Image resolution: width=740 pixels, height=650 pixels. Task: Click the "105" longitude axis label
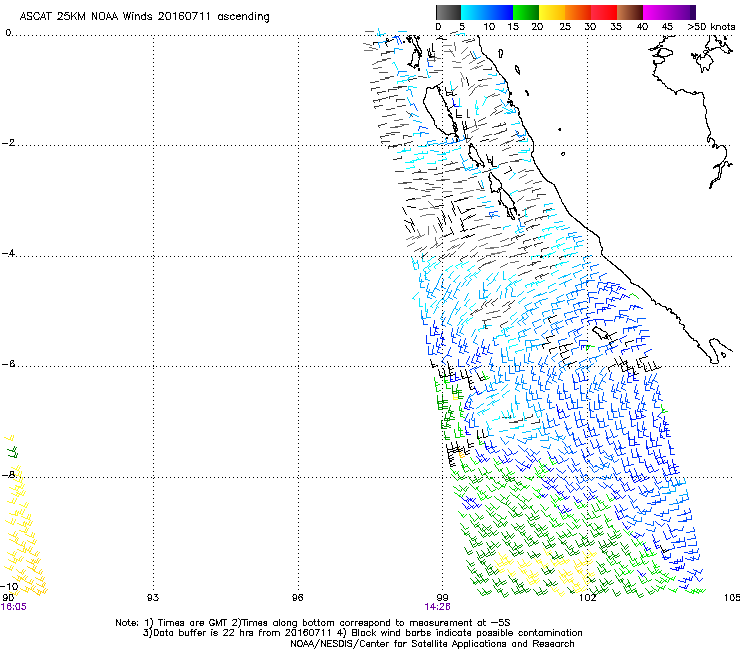[732, 598]
